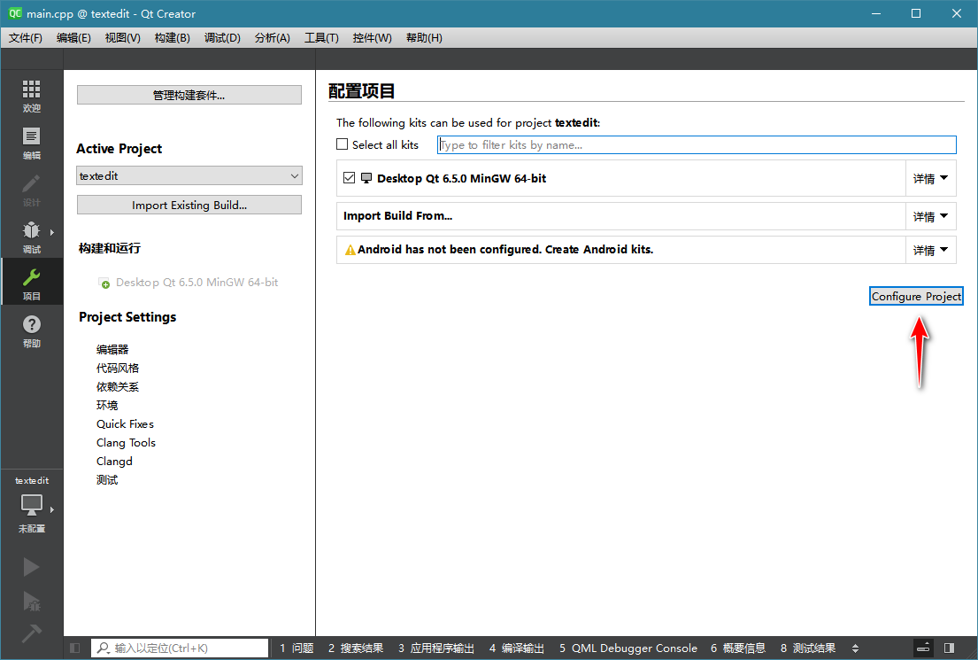This screenshot has height=660, width=979.
Task: Click the desktop monitor icon of Qt 6.5.0 kit
Action: 367,179
